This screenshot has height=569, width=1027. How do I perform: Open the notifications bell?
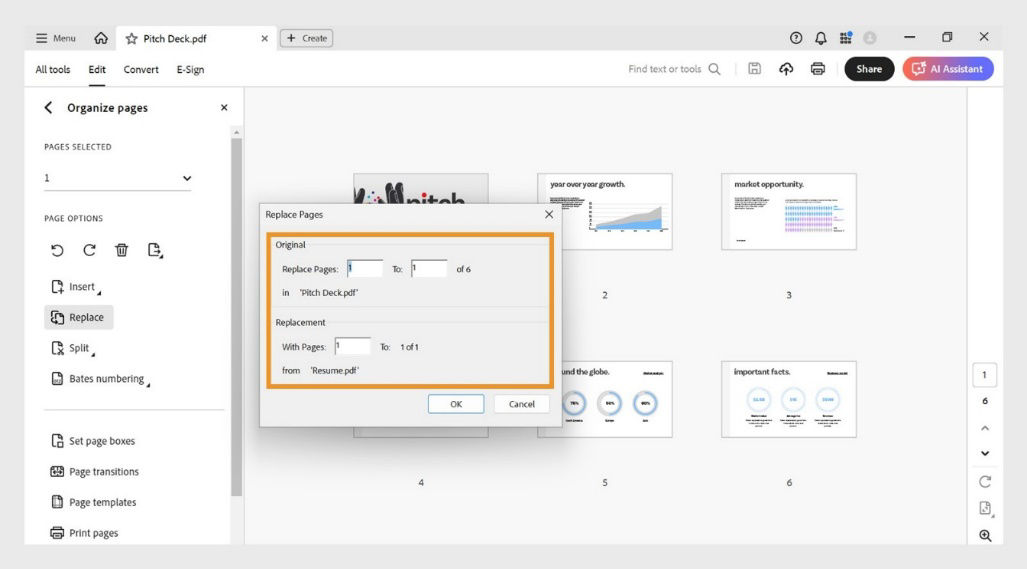(x=821, y=38)
